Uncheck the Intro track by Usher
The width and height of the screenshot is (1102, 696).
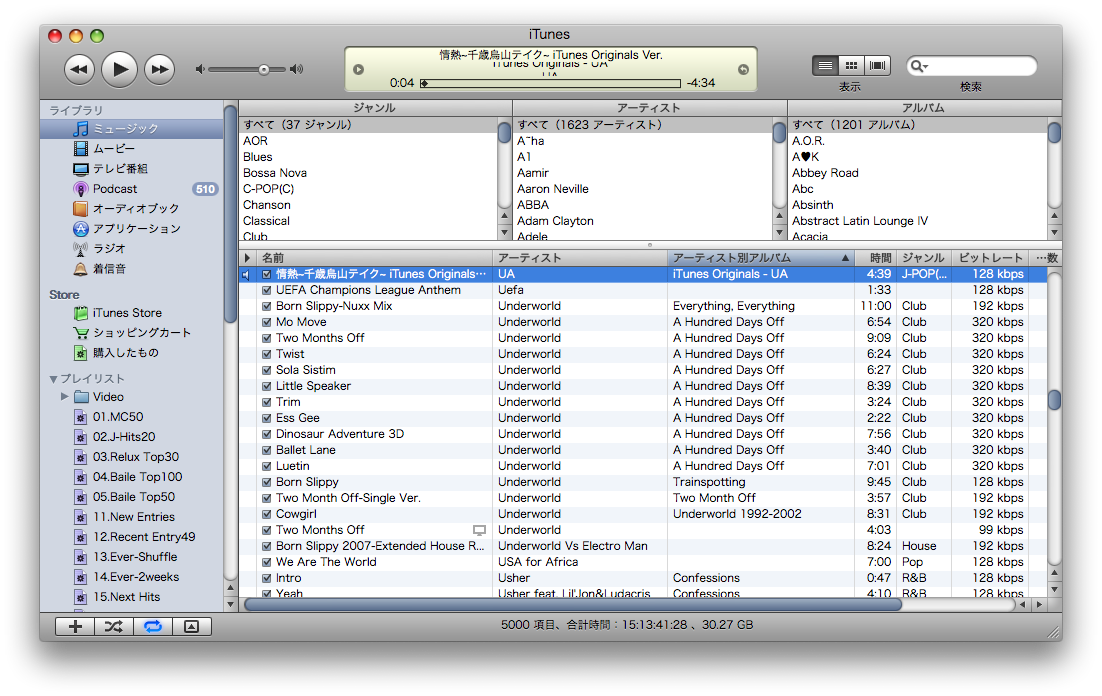266,579
